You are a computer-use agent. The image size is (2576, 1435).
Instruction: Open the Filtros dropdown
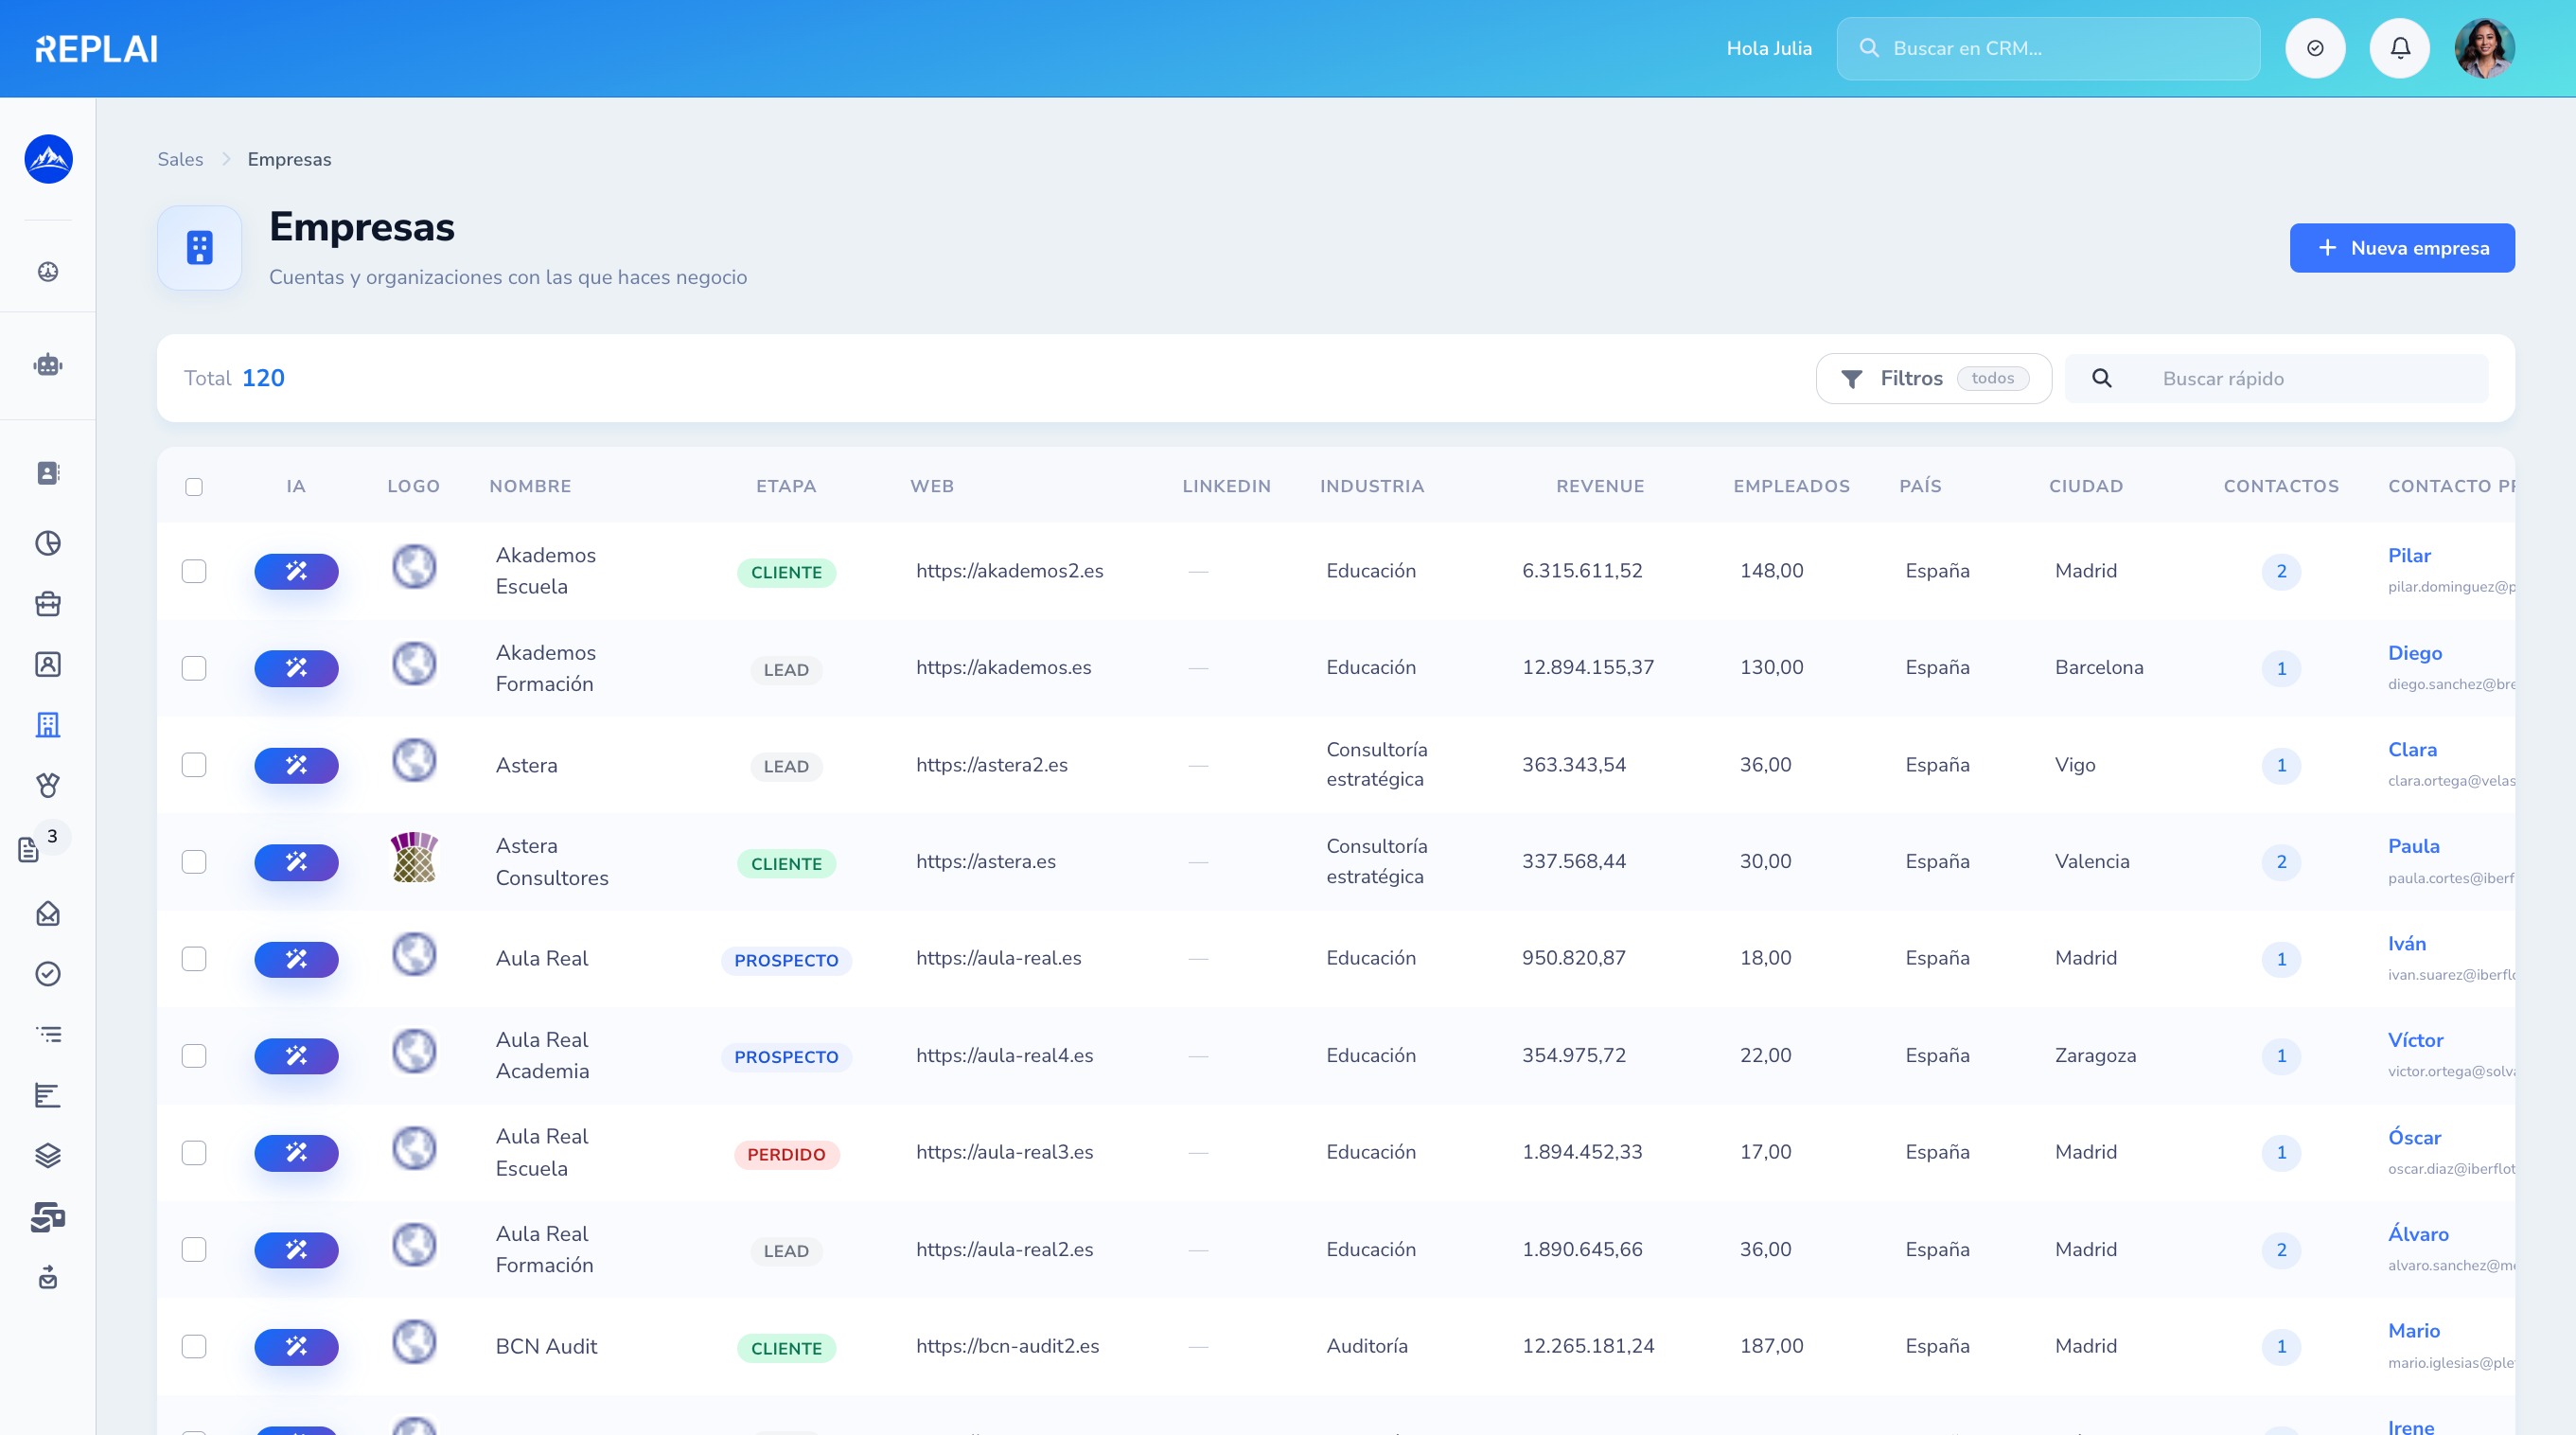coord(1933,378)
